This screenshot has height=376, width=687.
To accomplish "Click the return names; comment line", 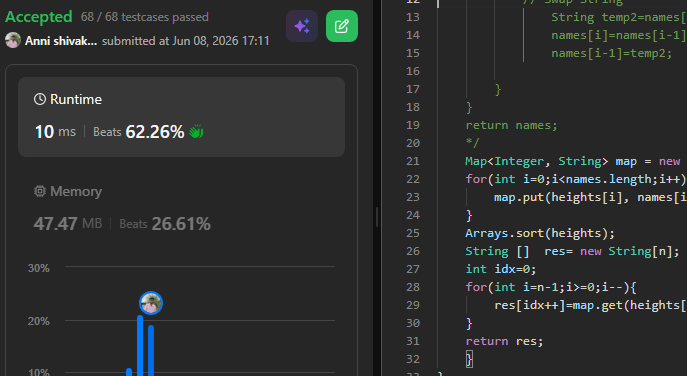I will 511,125.
